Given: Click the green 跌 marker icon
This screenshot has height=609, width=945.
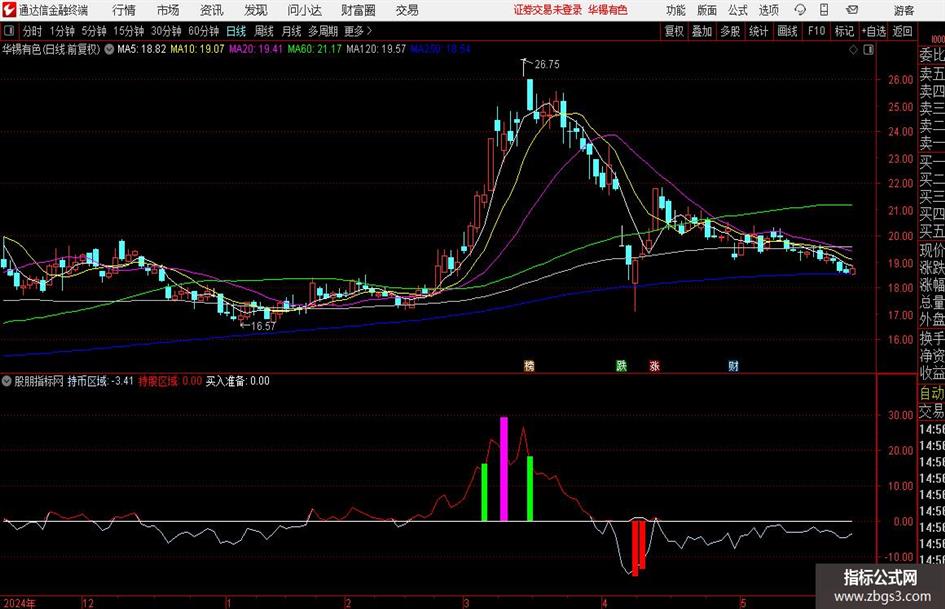Looking at the screenshot, I should (621, 365).
